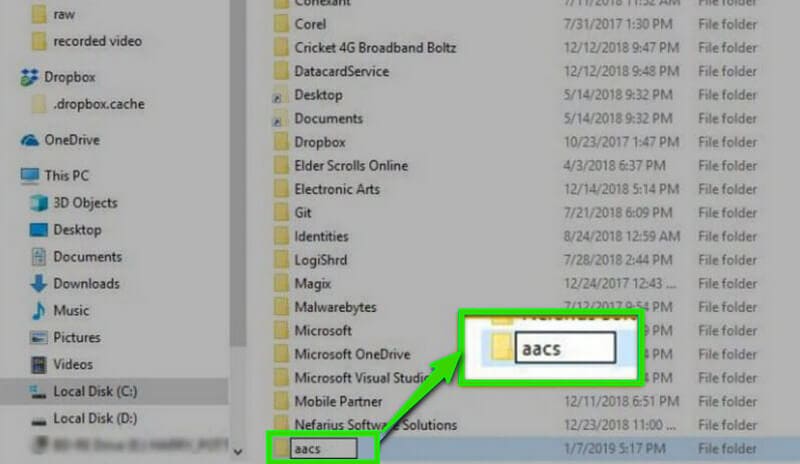Select the Git folder icon
This screenshot has height=464, width=800.
[281, 212]
